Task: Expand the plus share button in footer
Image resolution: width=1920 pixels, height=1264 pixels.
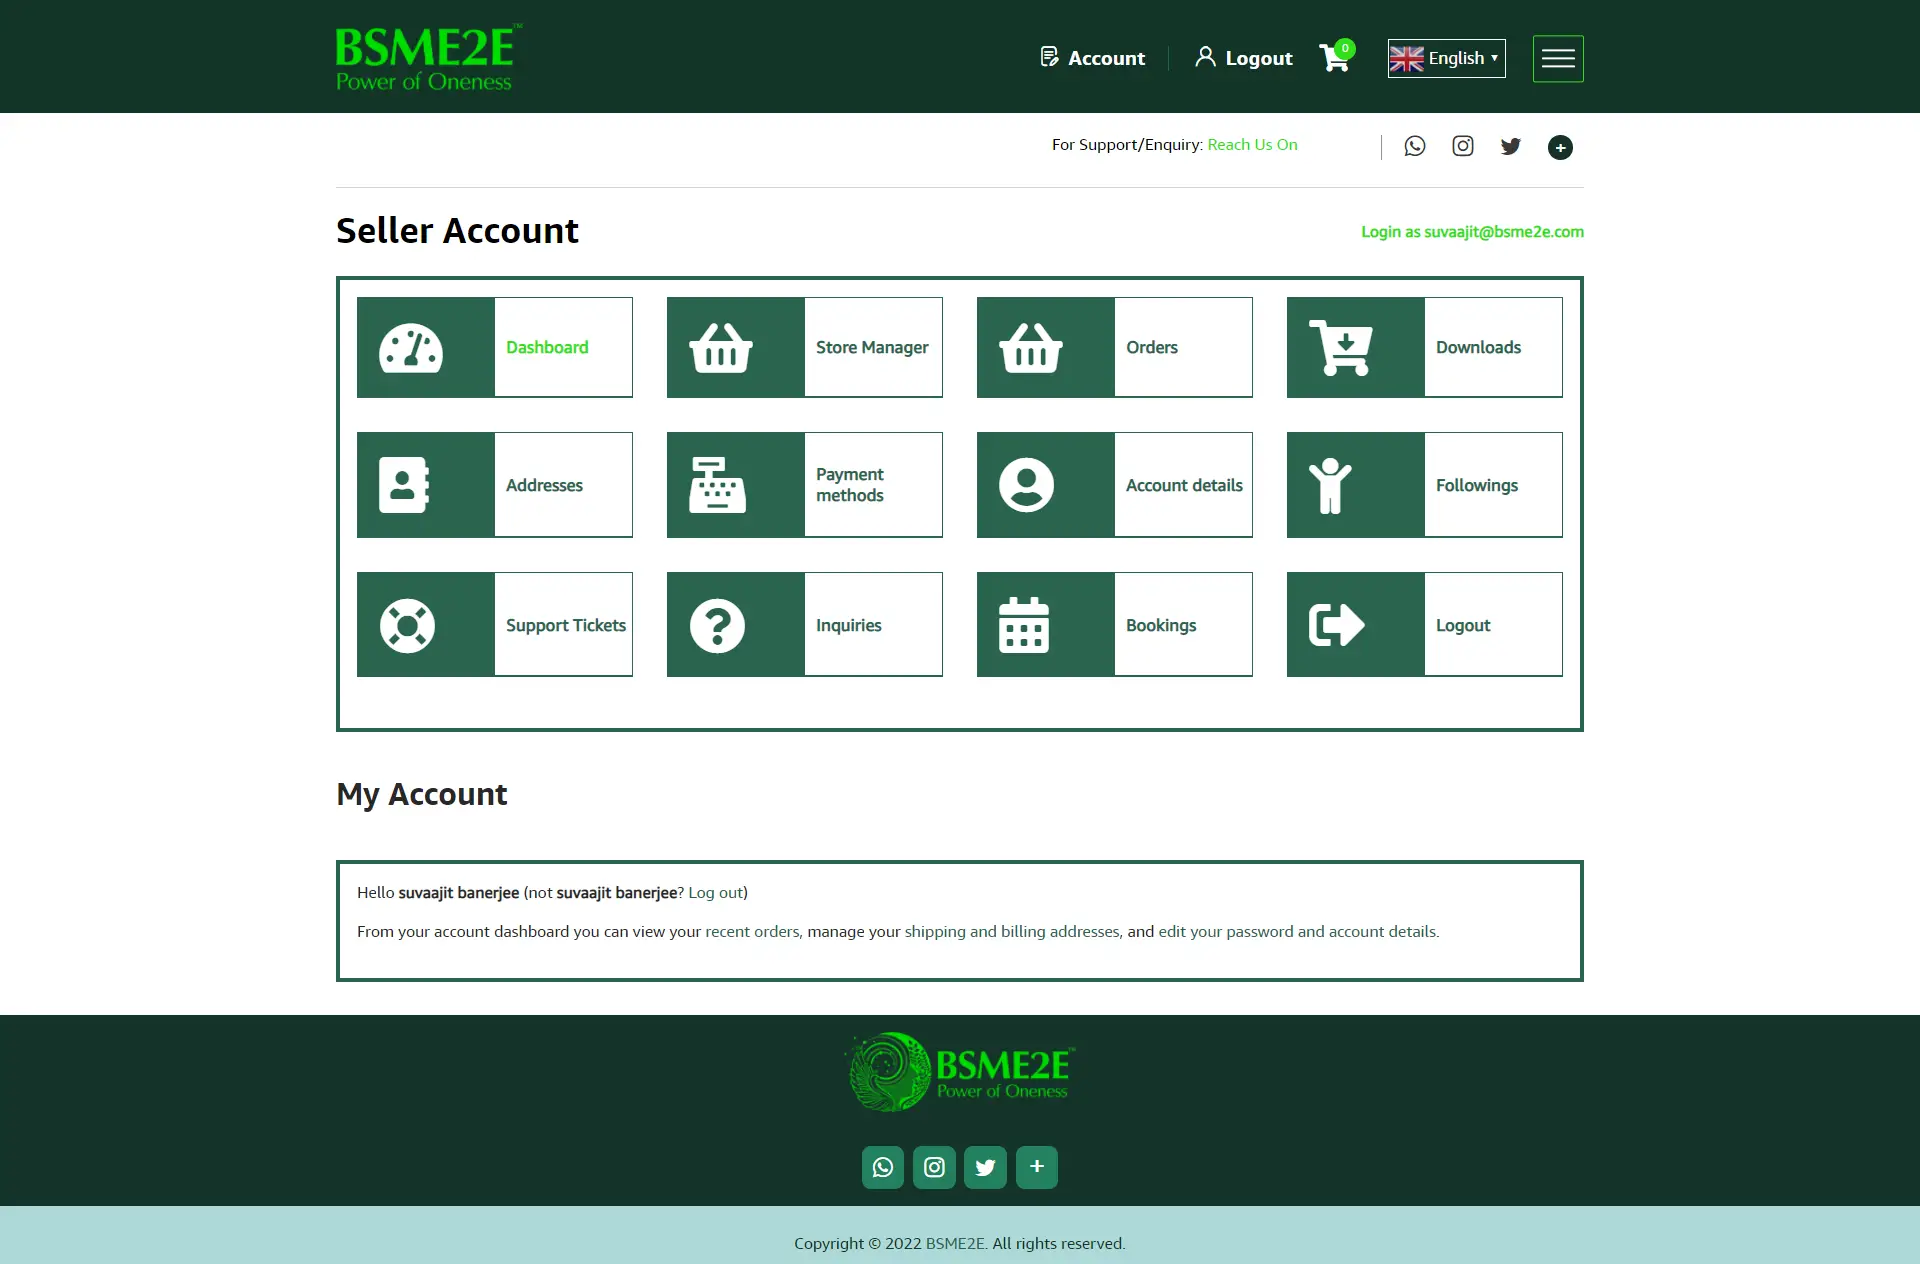Action: click(1037, 1167)
